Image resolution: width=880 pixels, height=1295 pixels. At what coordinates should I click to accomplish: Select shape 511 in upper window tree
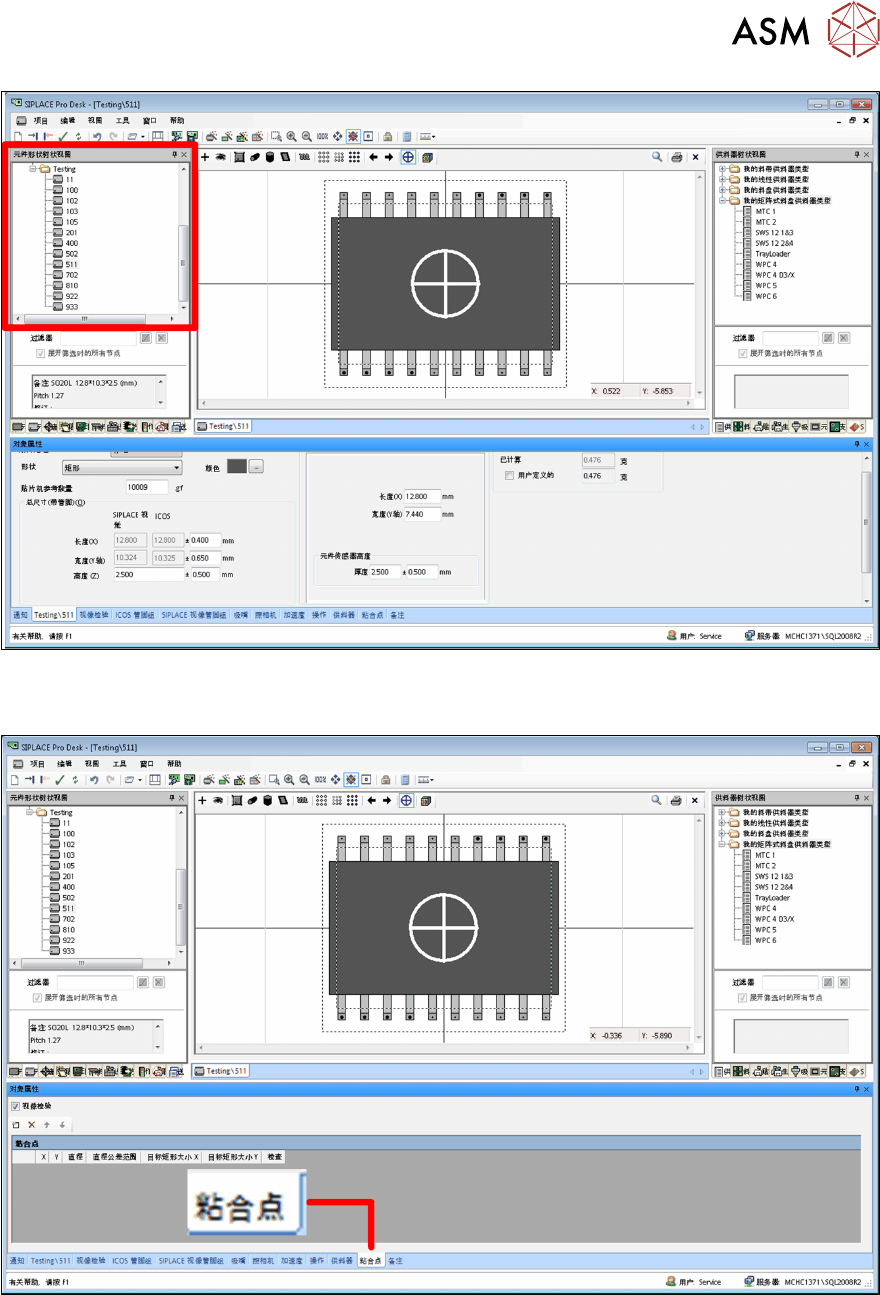pyautogui.click(x=72, y=264)
